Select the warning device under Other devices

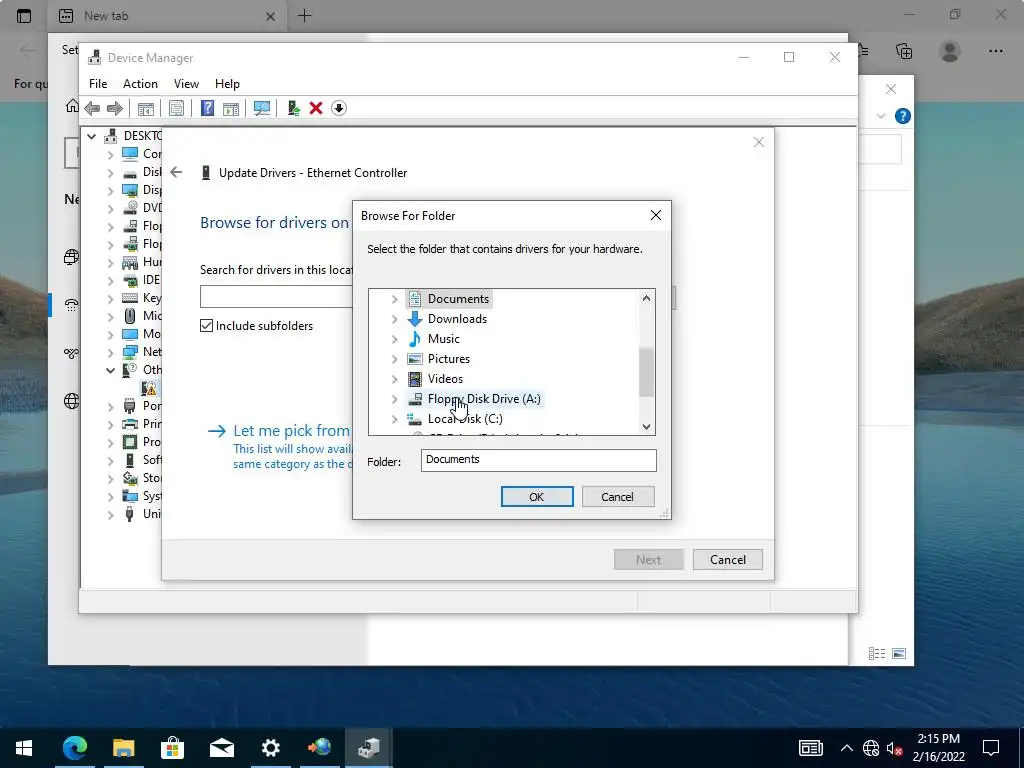149,388
